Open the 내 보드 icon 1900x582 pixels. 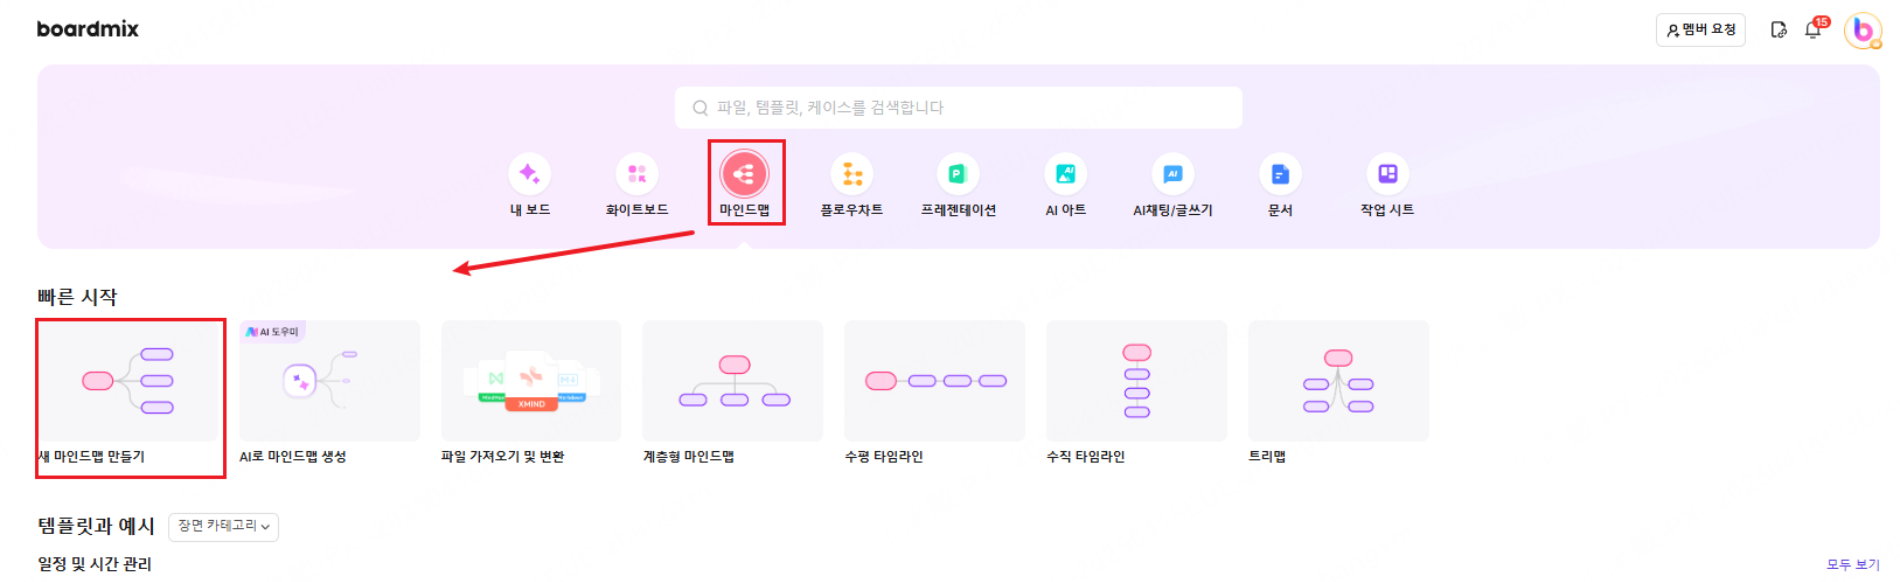[530, 174]
